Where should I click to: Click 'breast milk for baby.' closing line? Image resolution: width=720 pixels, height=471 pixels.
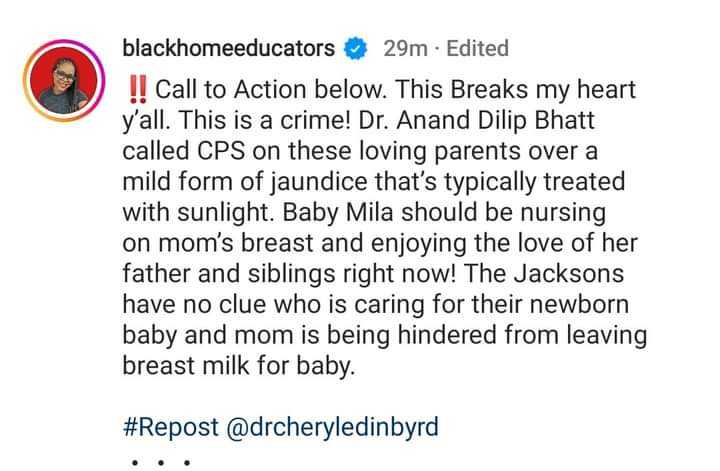point(238,367)
